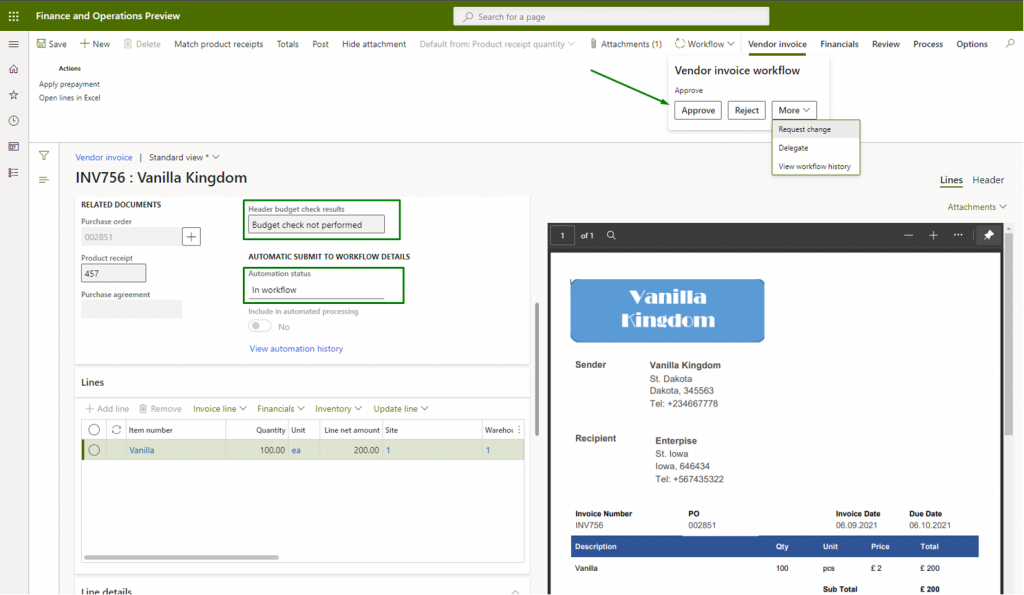Open Recent clock icon in sidebar
Screen dimensions: 1024x595
[13, 121]
